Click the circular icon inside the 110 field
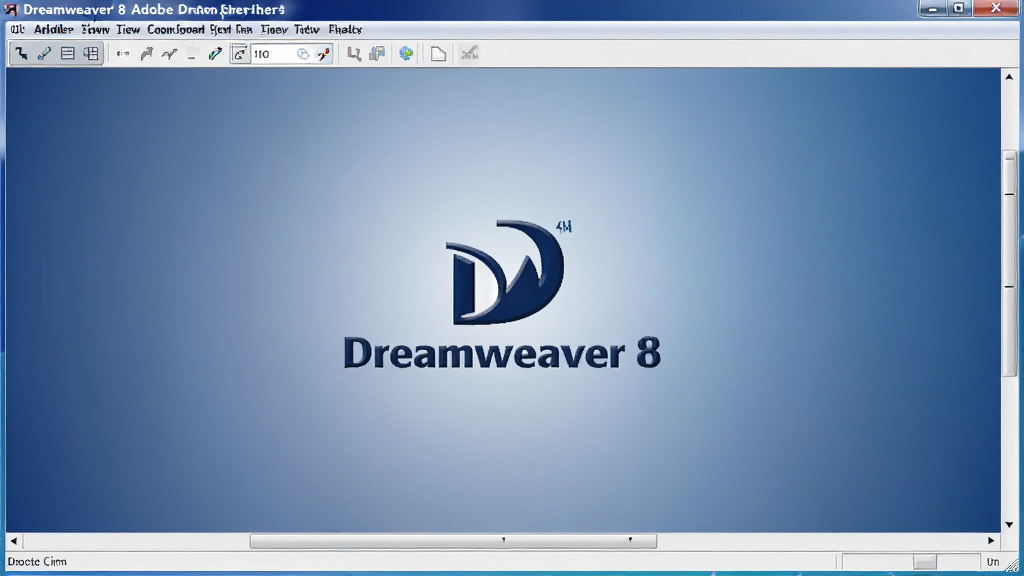 [303, 54]
